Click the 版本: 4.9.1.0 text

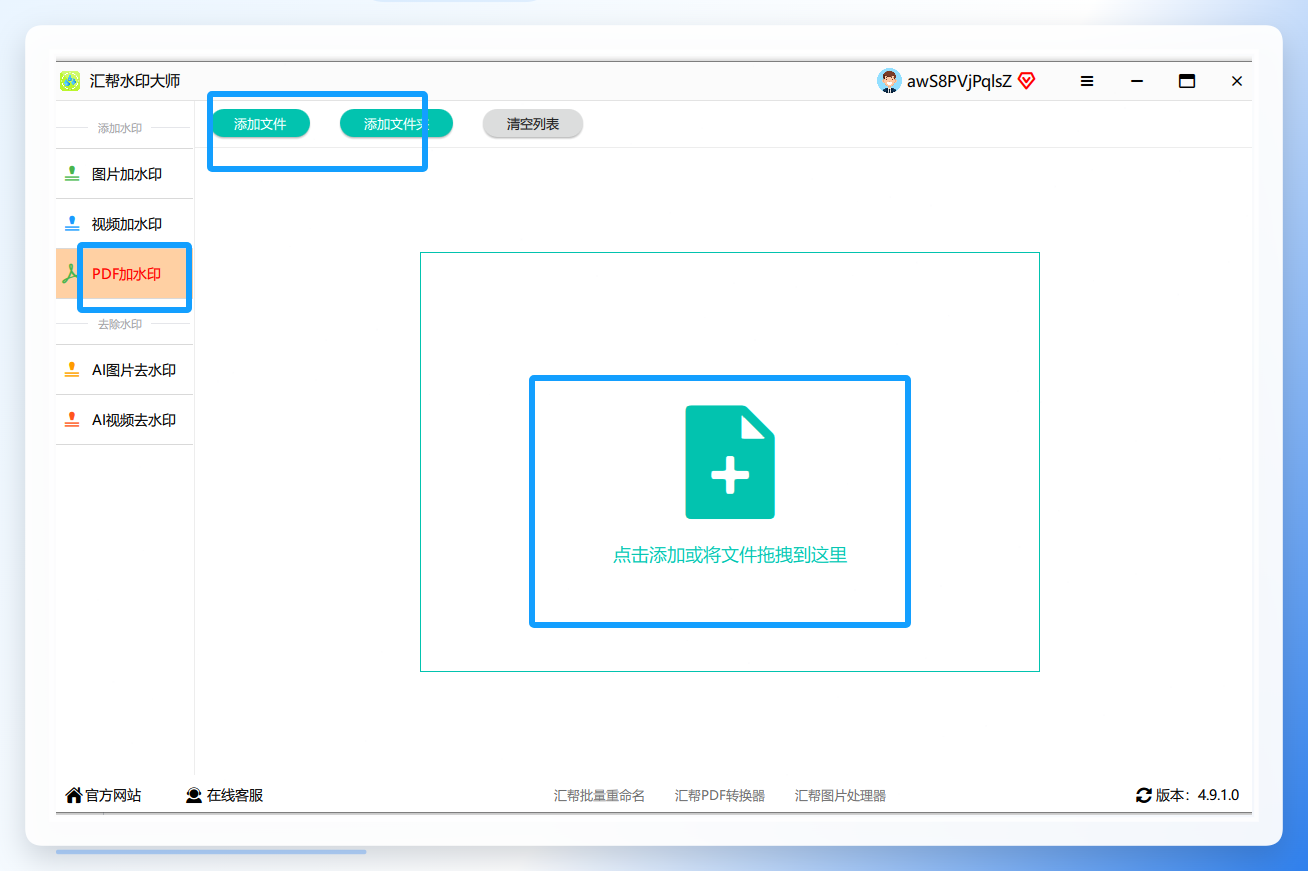tap(1197, 795)
